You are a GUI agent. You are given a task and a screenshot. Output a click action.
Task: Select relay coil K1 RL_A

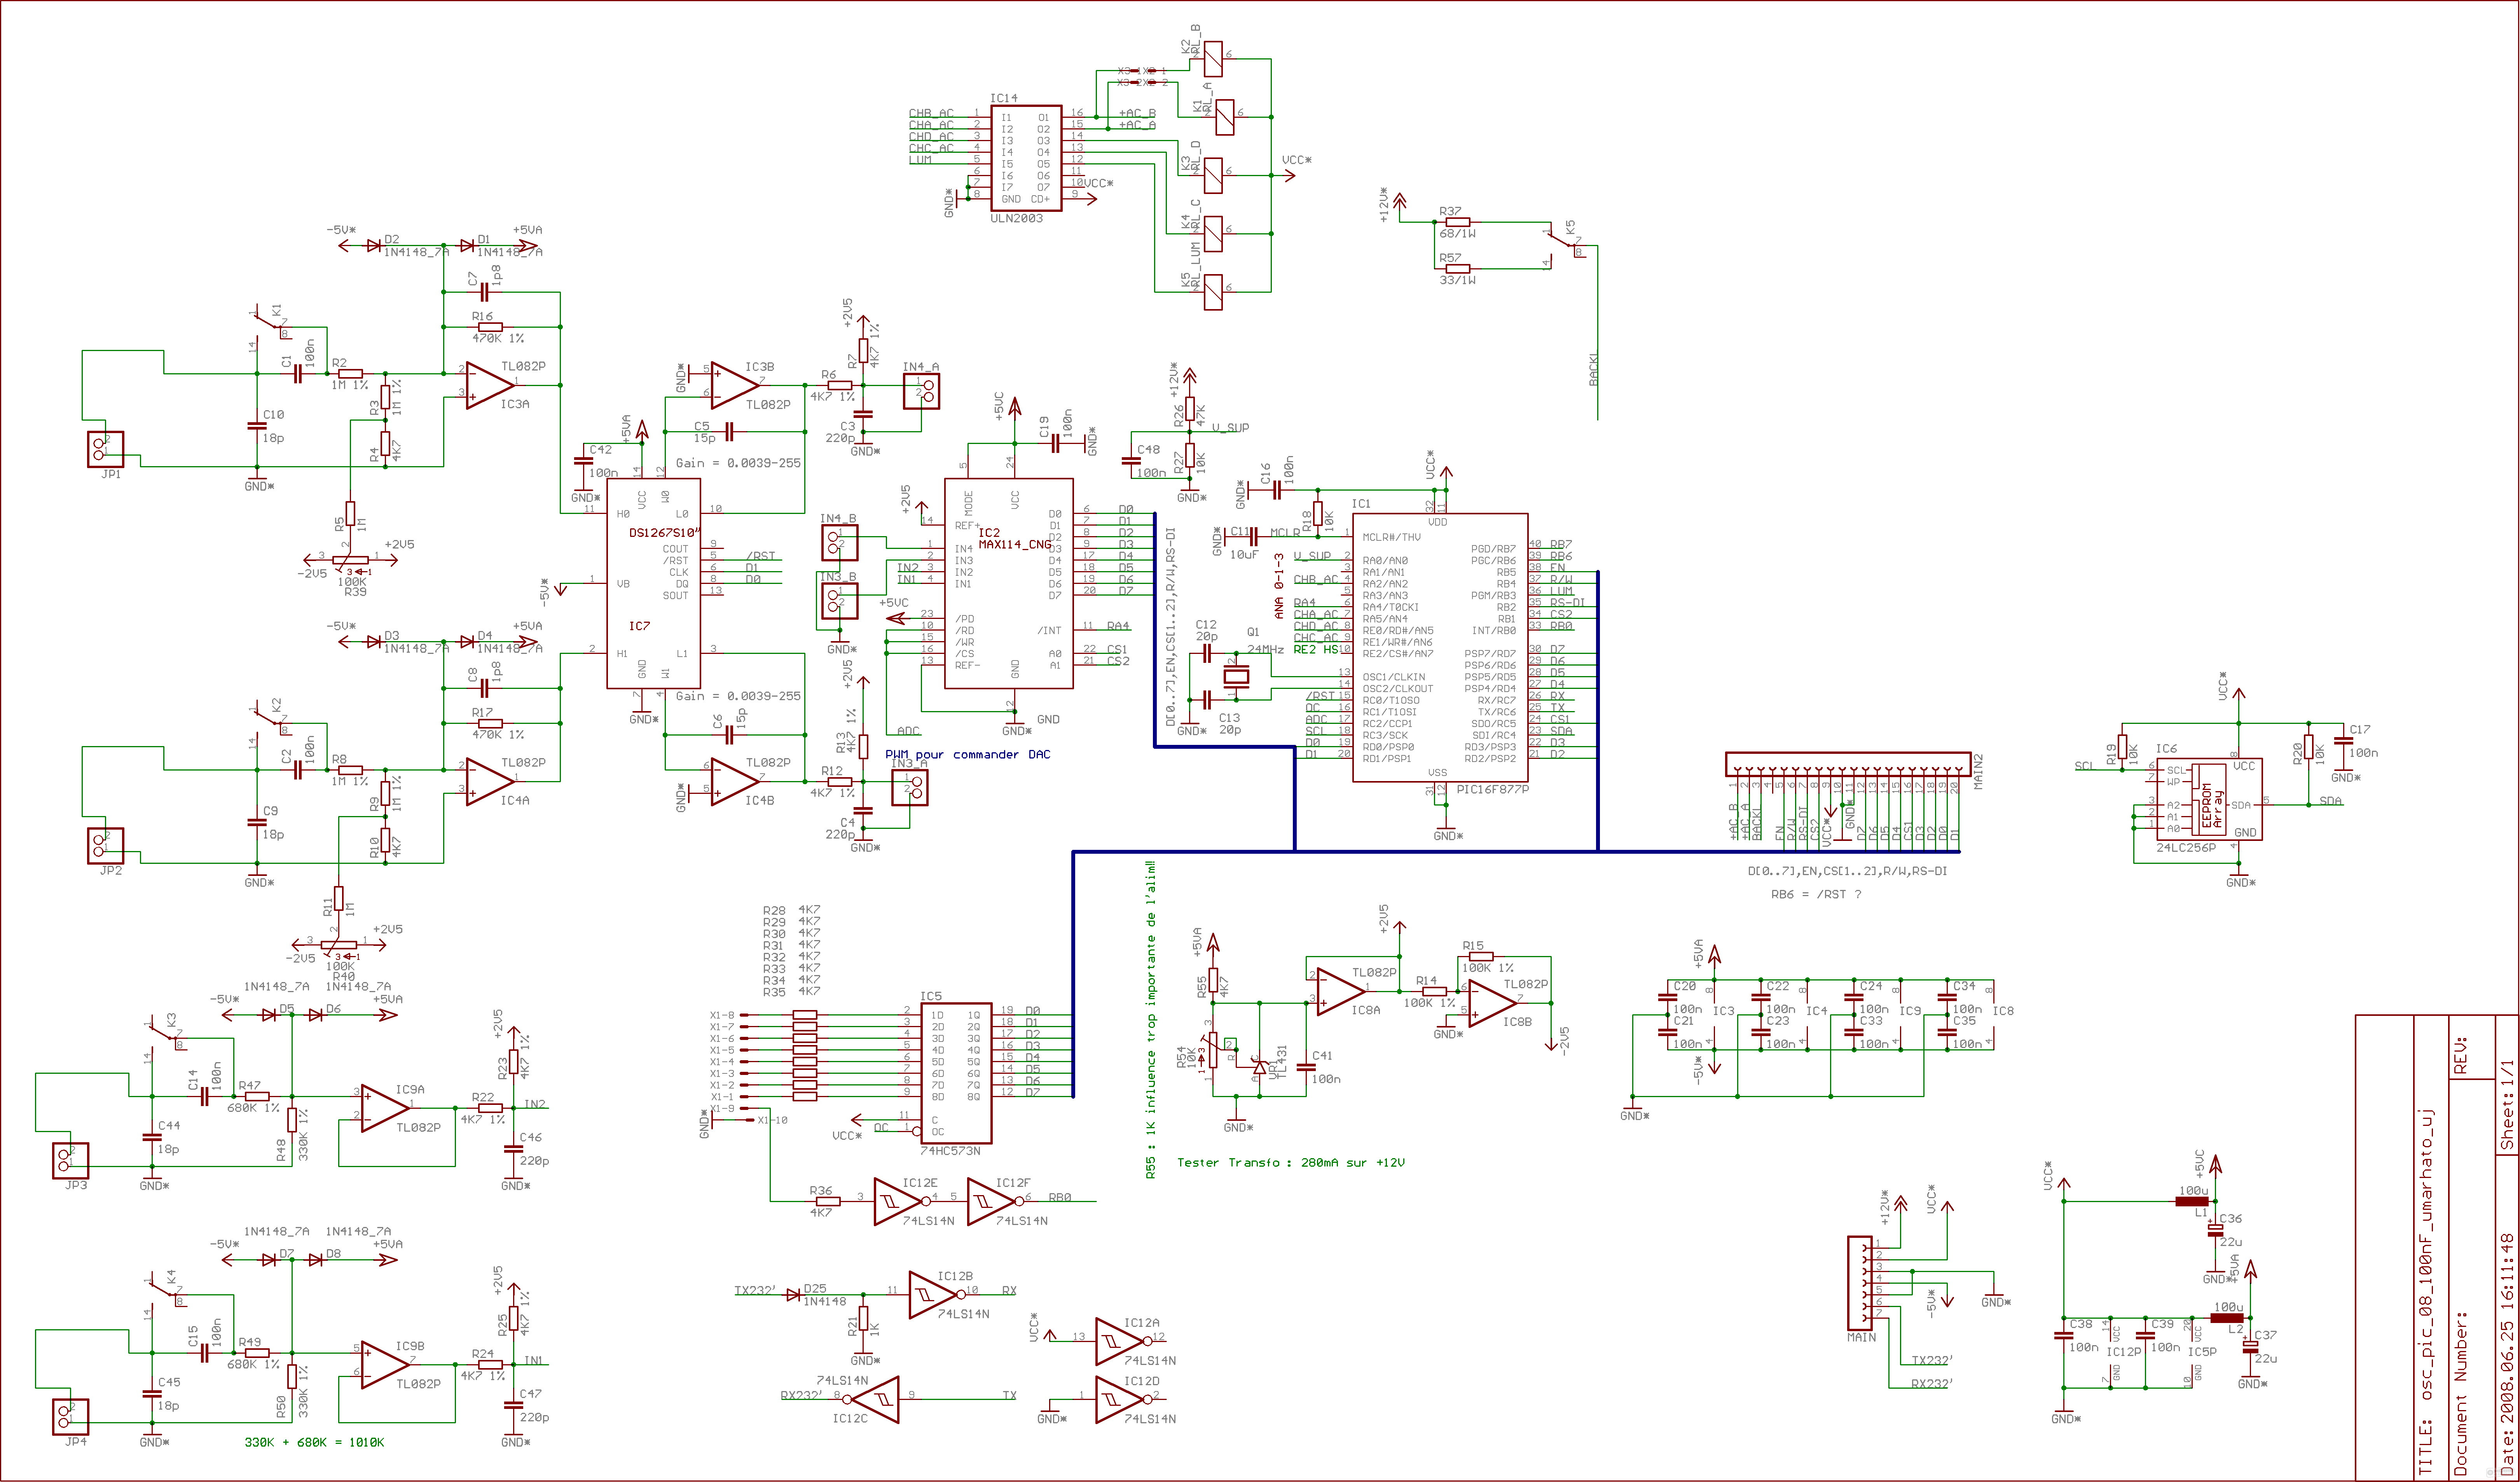(x=1225, y=117)
